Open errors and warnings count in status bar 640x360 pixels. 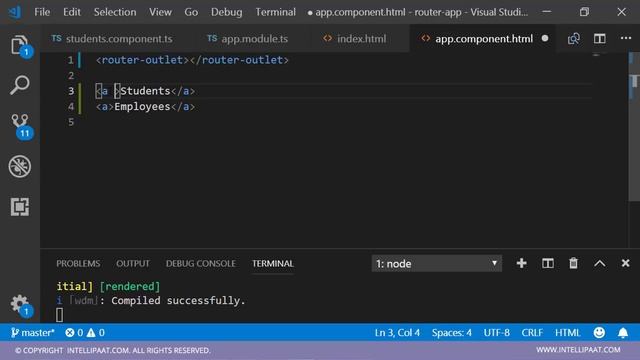(x=85, y=333)
